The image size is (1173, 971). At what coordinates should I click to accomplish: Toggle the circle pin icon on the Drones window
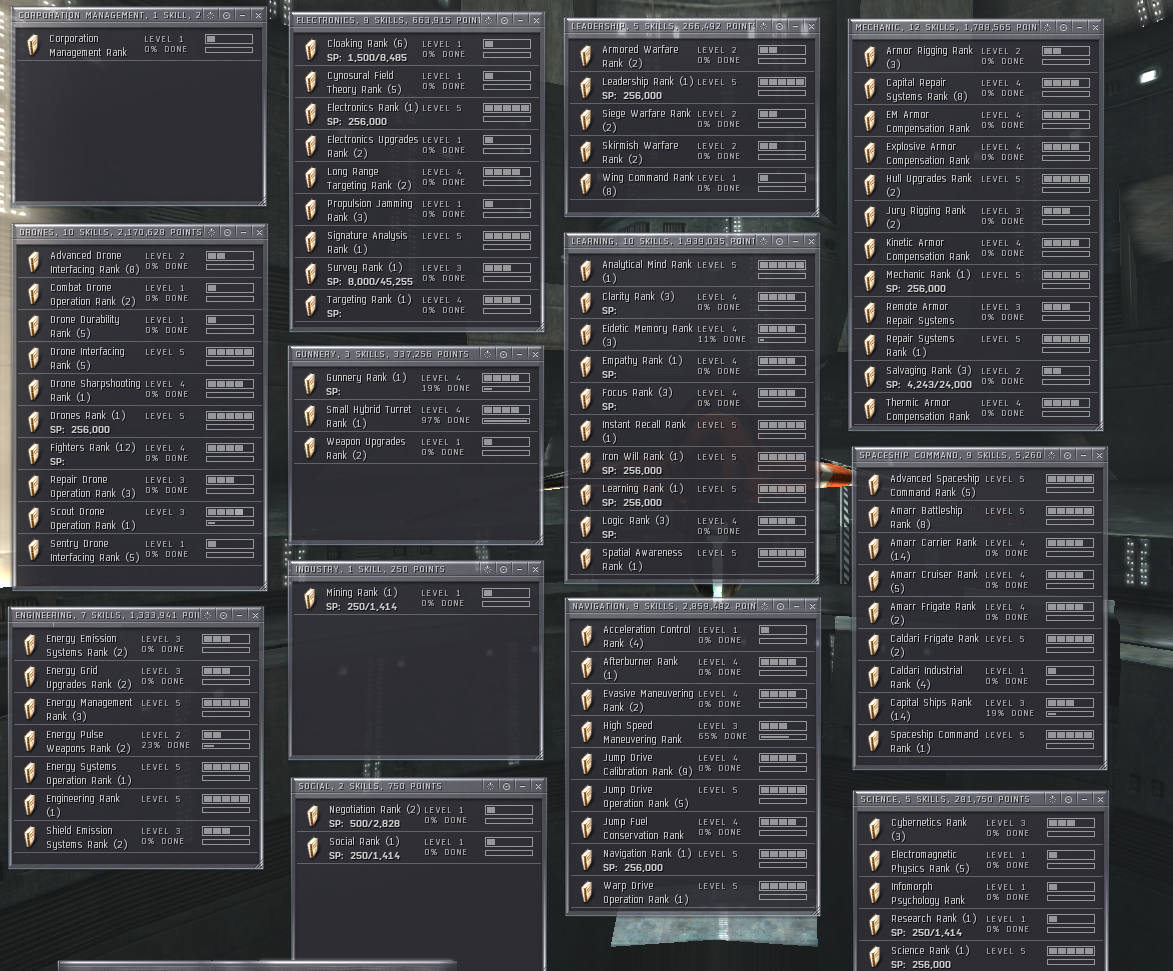(x=227, y=233)
